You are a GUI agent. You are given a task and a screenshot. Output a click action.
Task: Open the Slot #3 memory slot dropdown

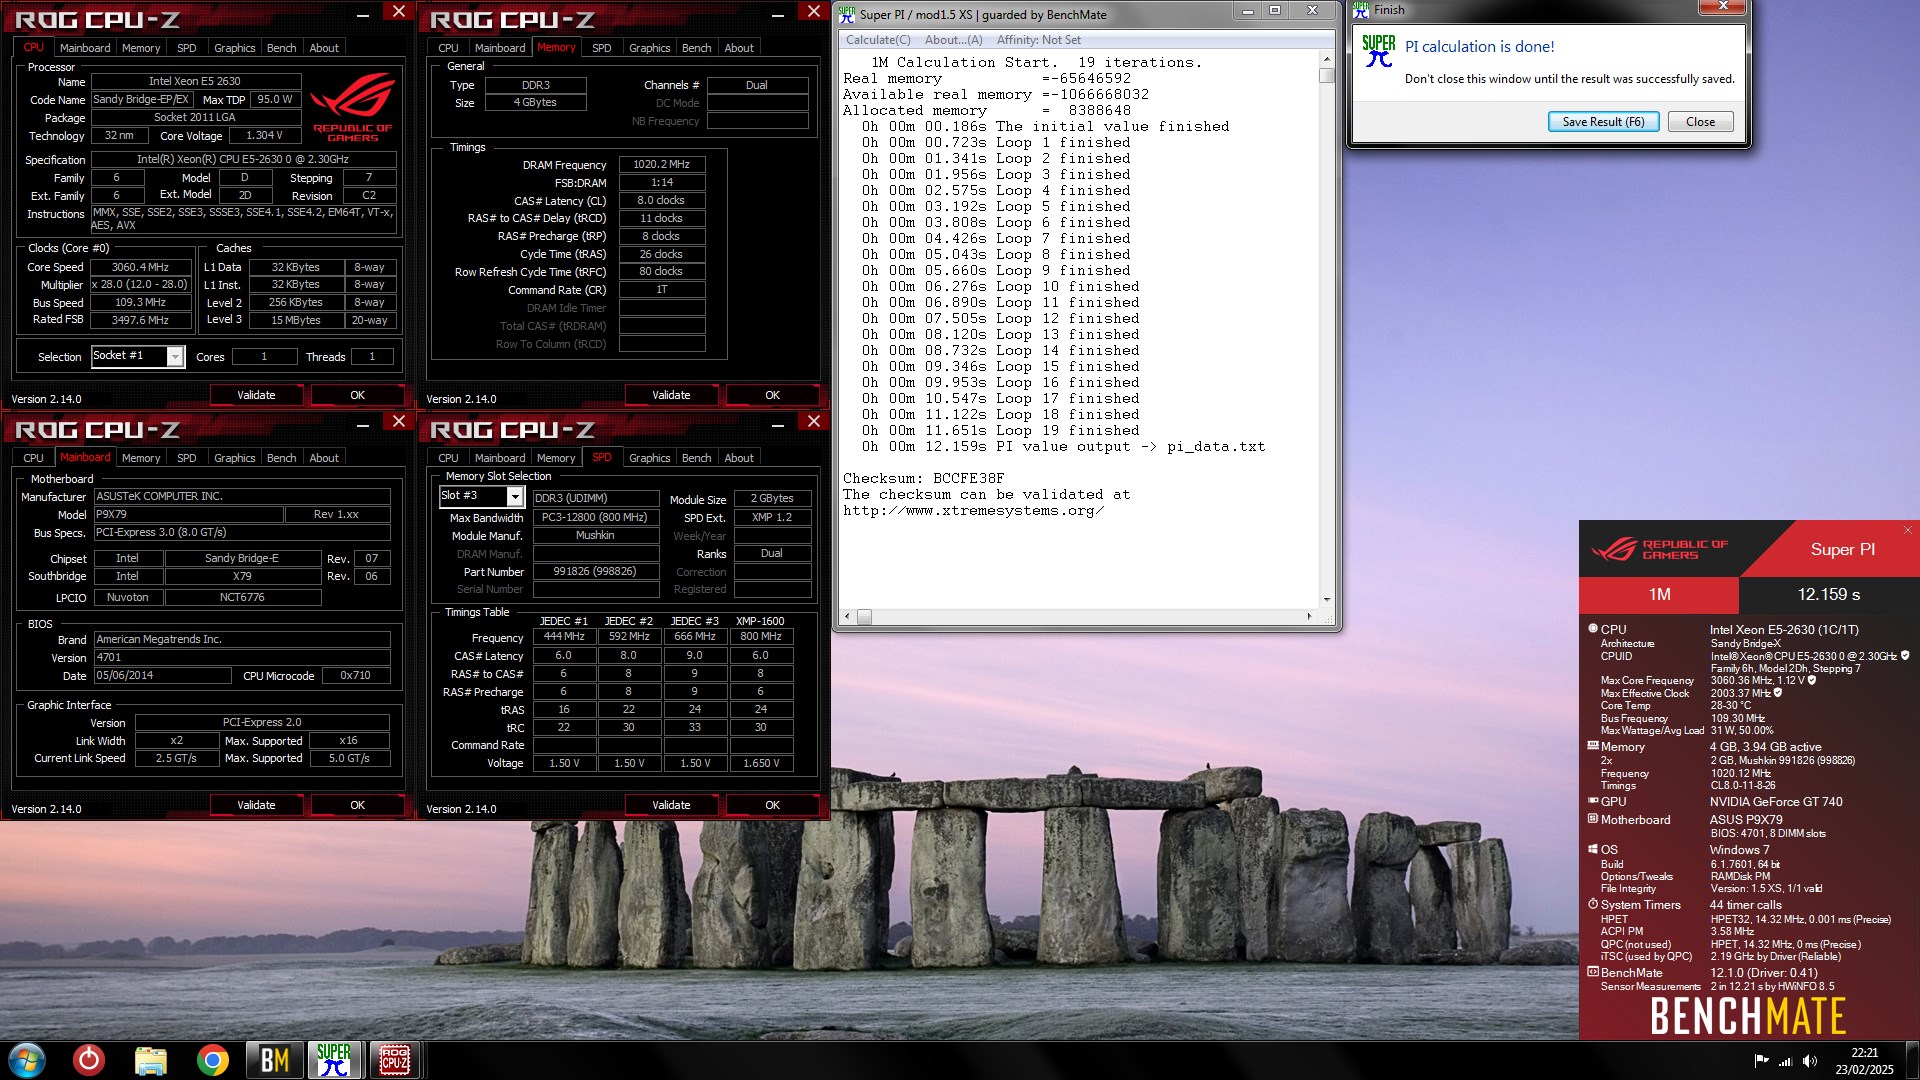[x=515, y=497]
